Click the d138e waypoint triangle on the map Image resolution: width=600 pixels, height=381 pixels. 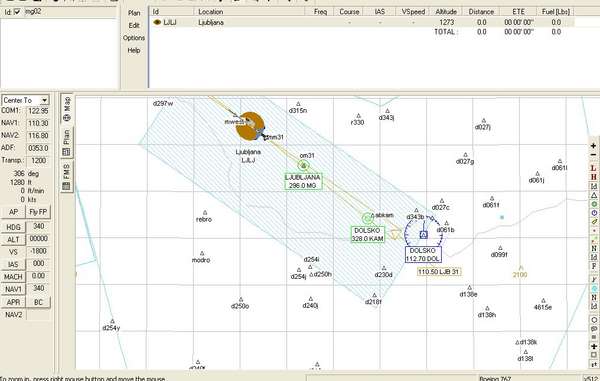point(470,288)
